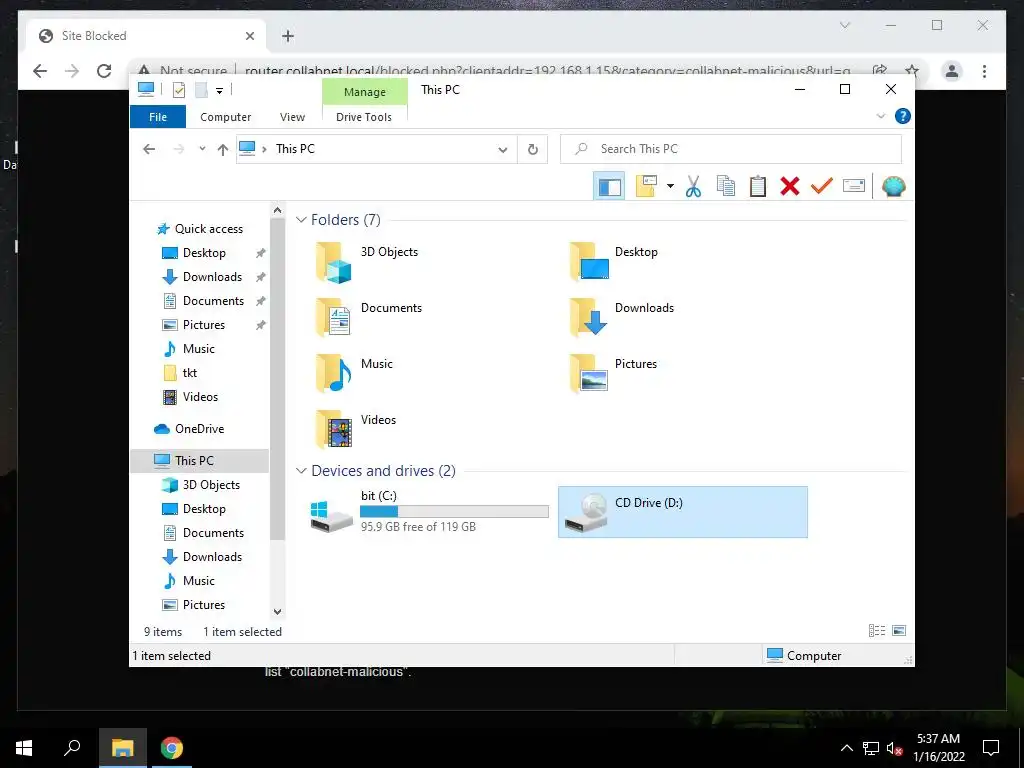
Task: Click Chrome icon in taskbar
Action: tap(172, 748)
